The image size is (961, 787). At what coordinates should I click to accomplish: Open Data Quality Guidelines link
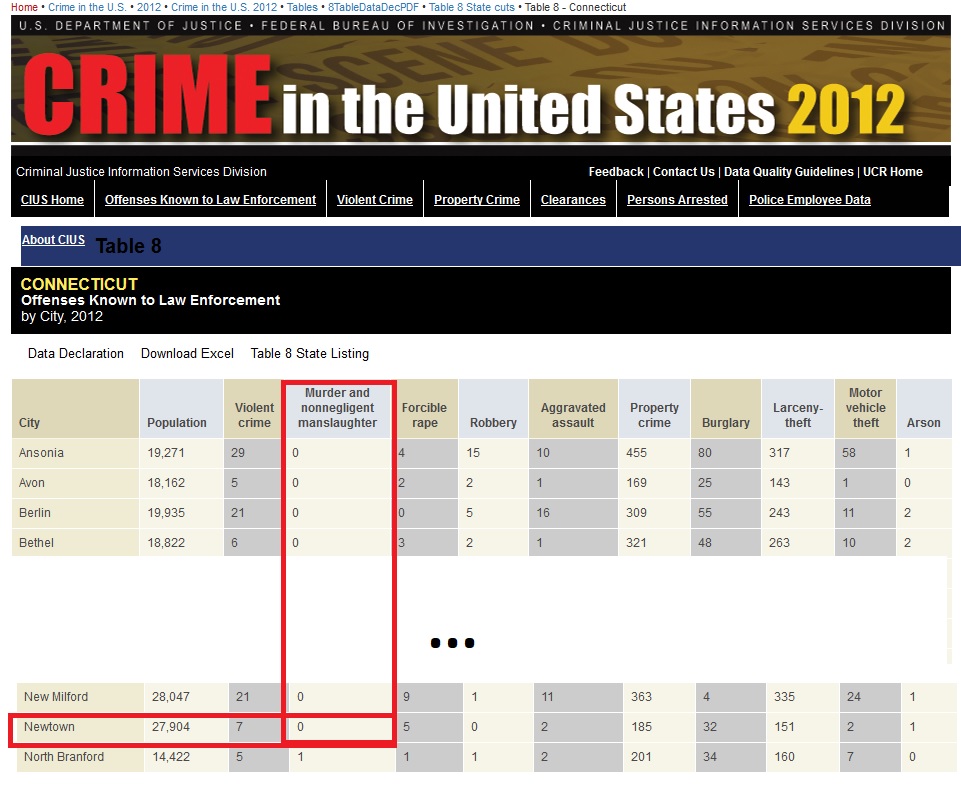point(789,172)
